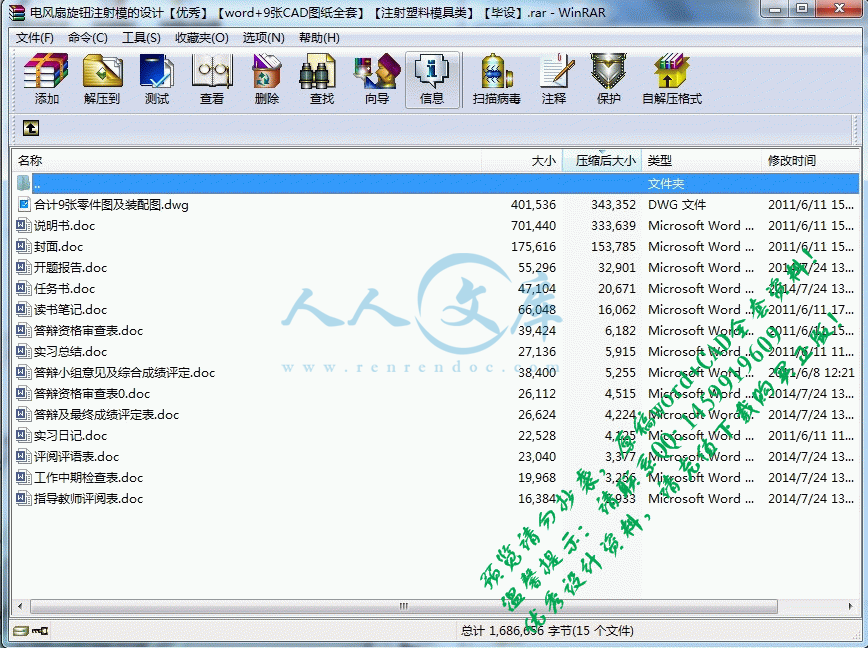Screen dimensions: 868x648
Task: Click modified time 2011/6/8 12:21
Action: pos(812,373)
